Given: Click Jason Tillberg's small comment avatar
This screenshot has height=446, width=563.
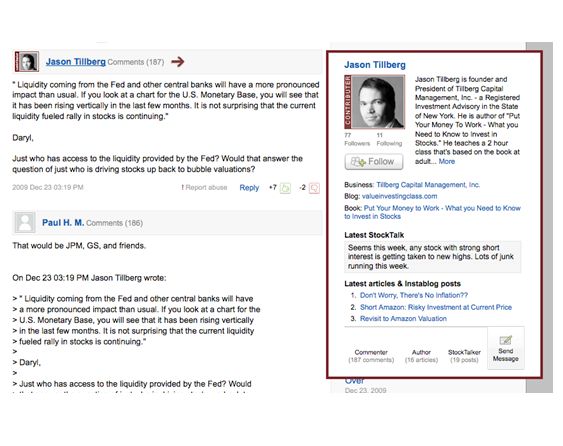Looking at the screenshot, I should [x=27, y=62].
